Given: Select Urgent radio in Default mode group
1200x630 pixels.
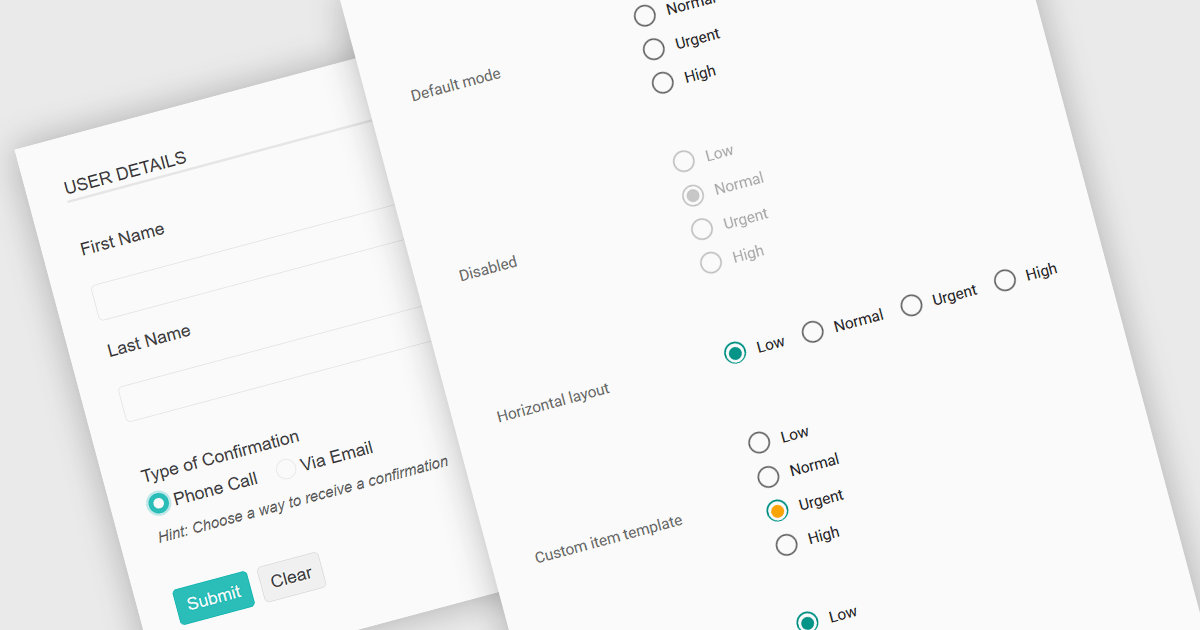Looking at the screenshot, I should click(x=654, y=48).
